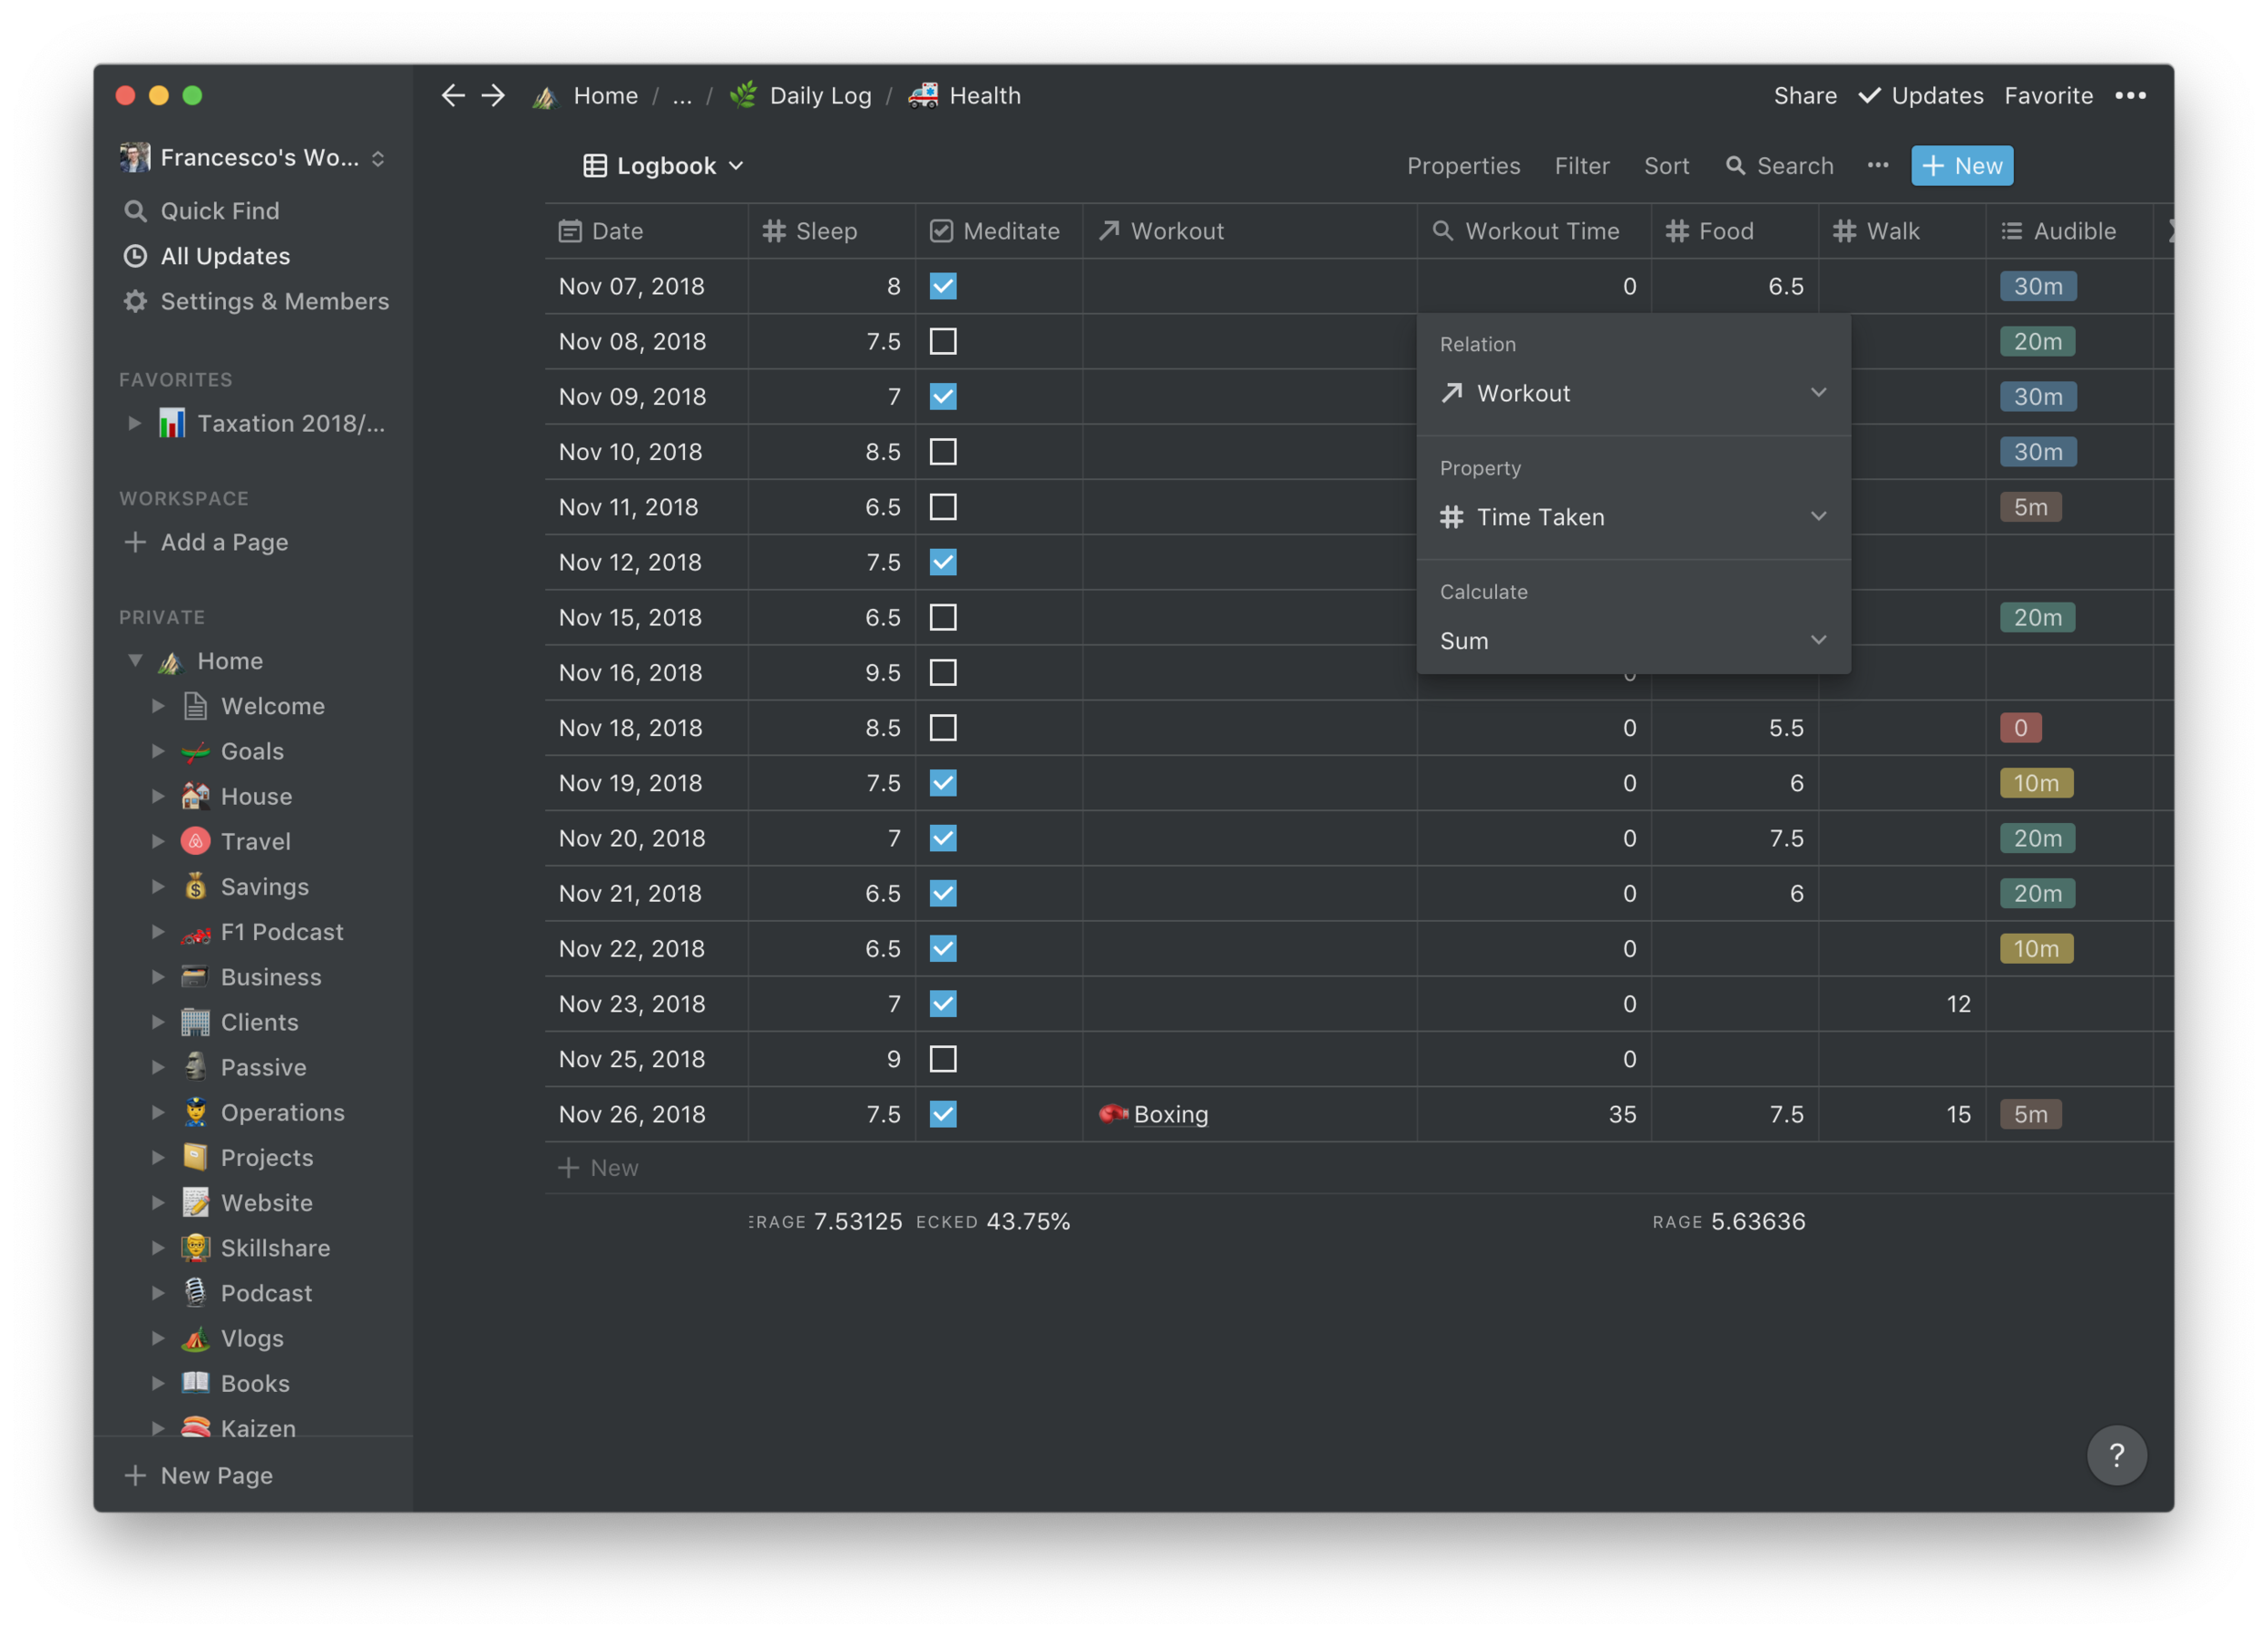Uncheck Meditate for Nov 12, 2018

click(943, 562)
